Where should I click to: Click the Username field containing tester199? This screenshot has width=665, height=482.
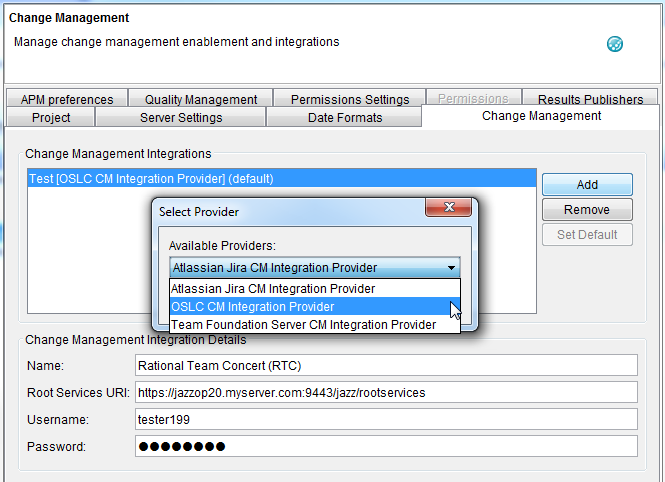point(386,419)
